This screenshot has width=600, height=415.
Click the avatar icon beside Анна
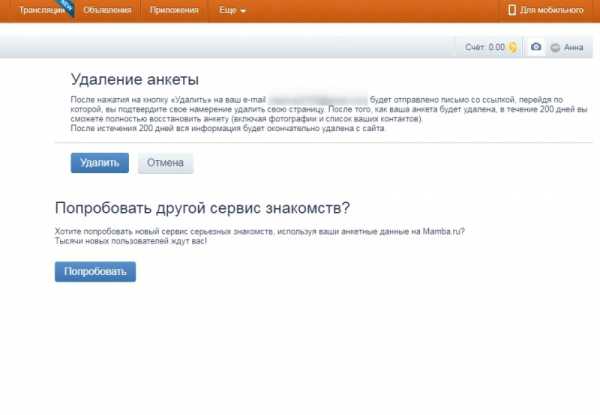555,47
